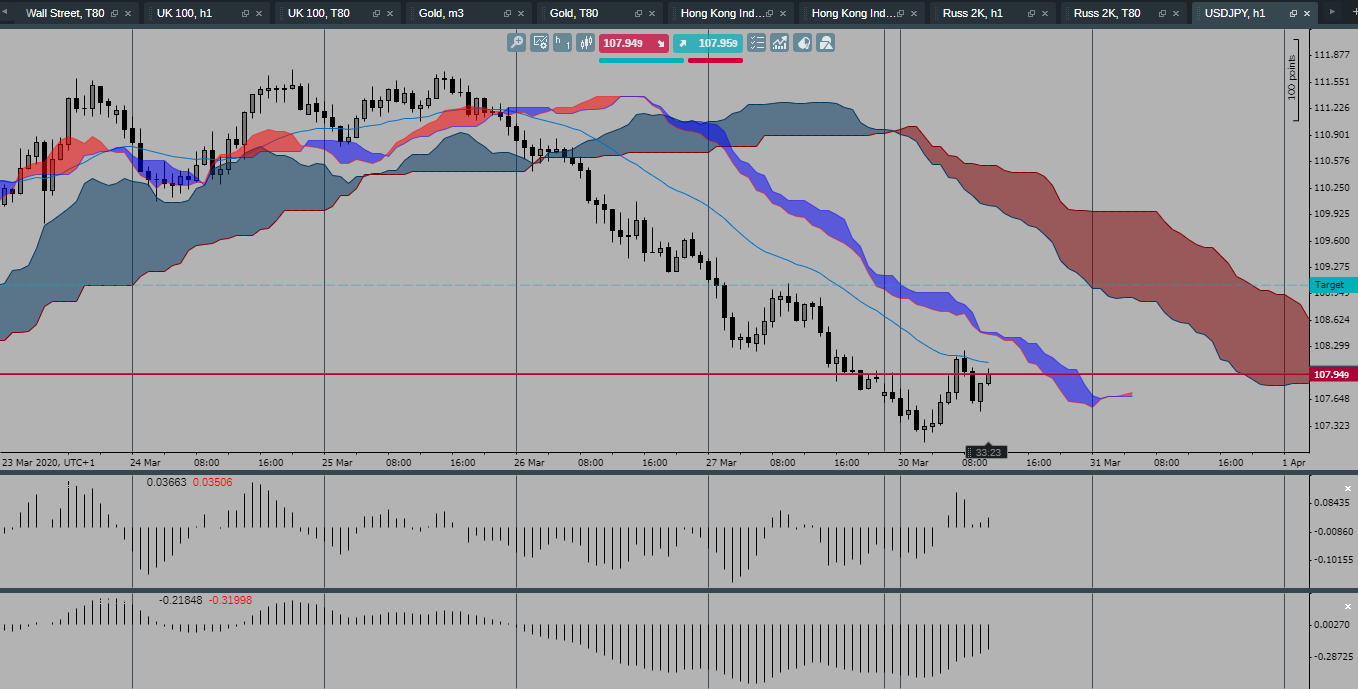Click the 33:23 candle countdown timer

[988, 453]
